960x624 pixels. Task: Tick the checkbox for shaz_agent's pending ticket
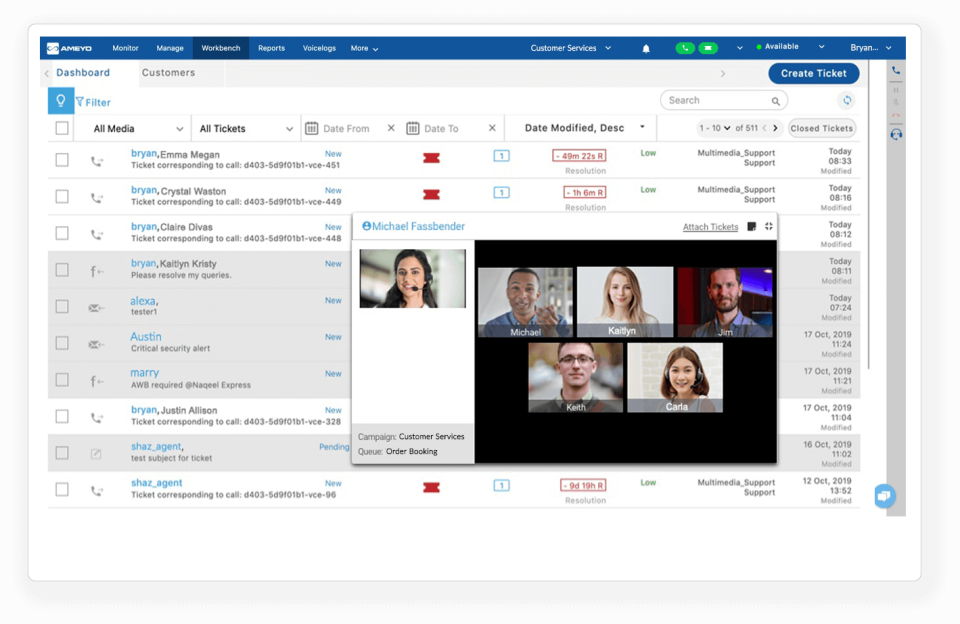tap(62, 452)
